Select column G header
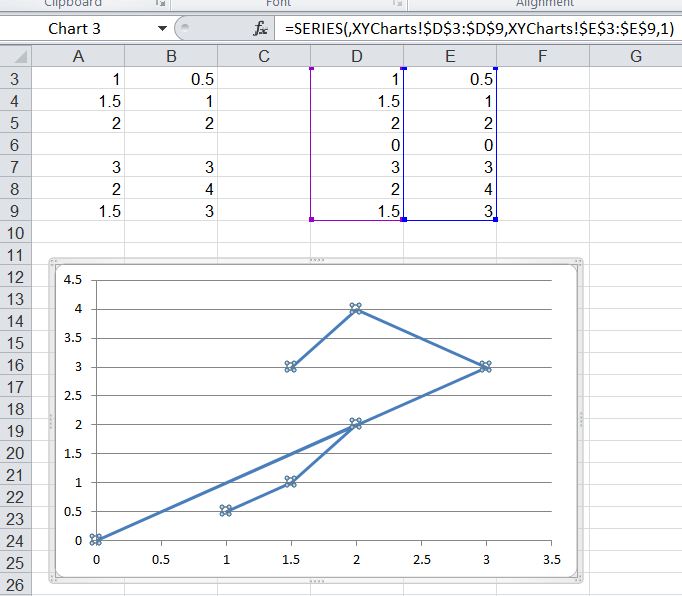Screen dimensions: 682x596 [x=635, y=57]
